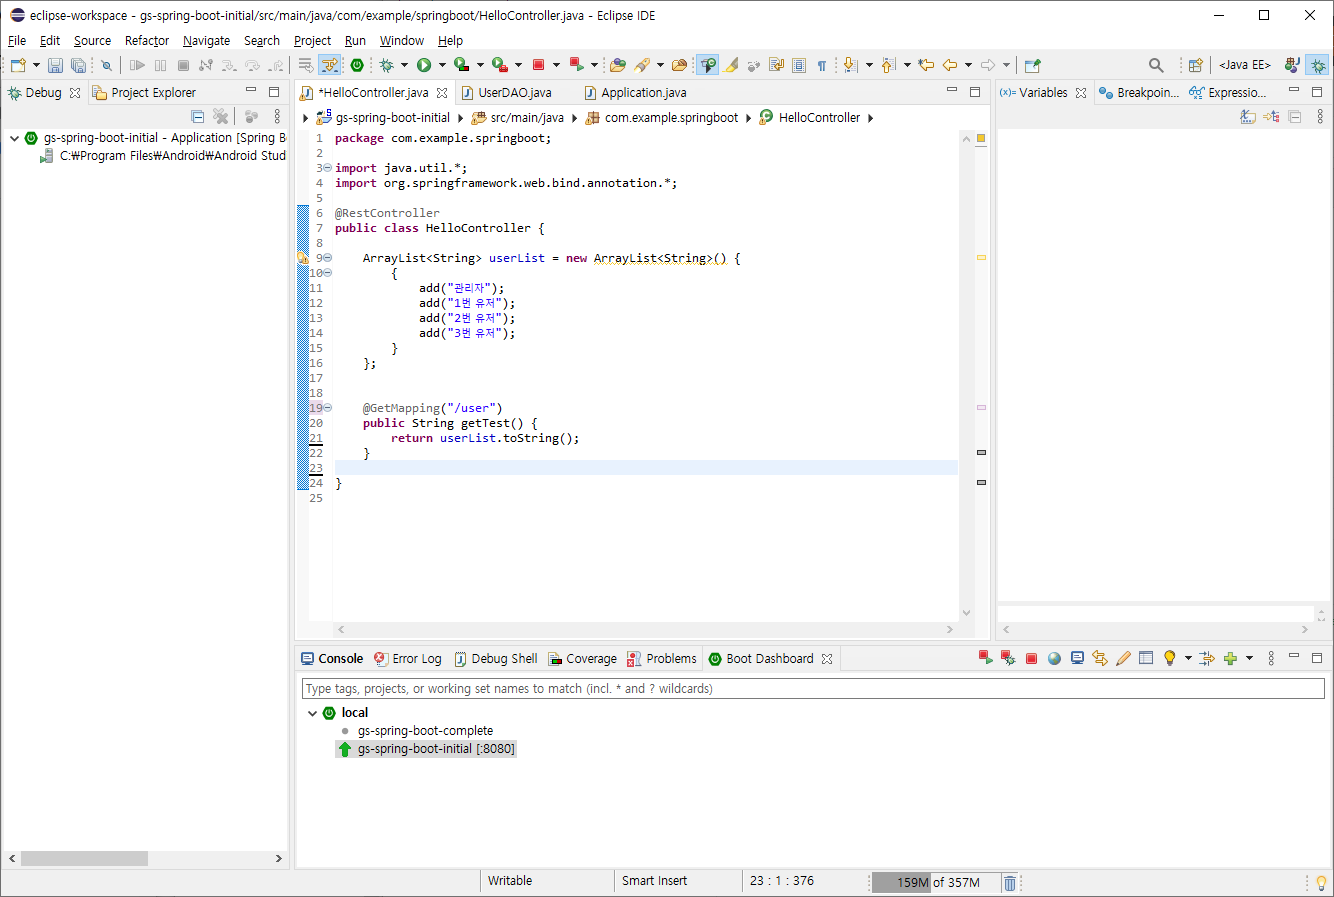
Task: Open console with the monitor icon in Boot Dashboard
Action: click(x=1077, y=658)
